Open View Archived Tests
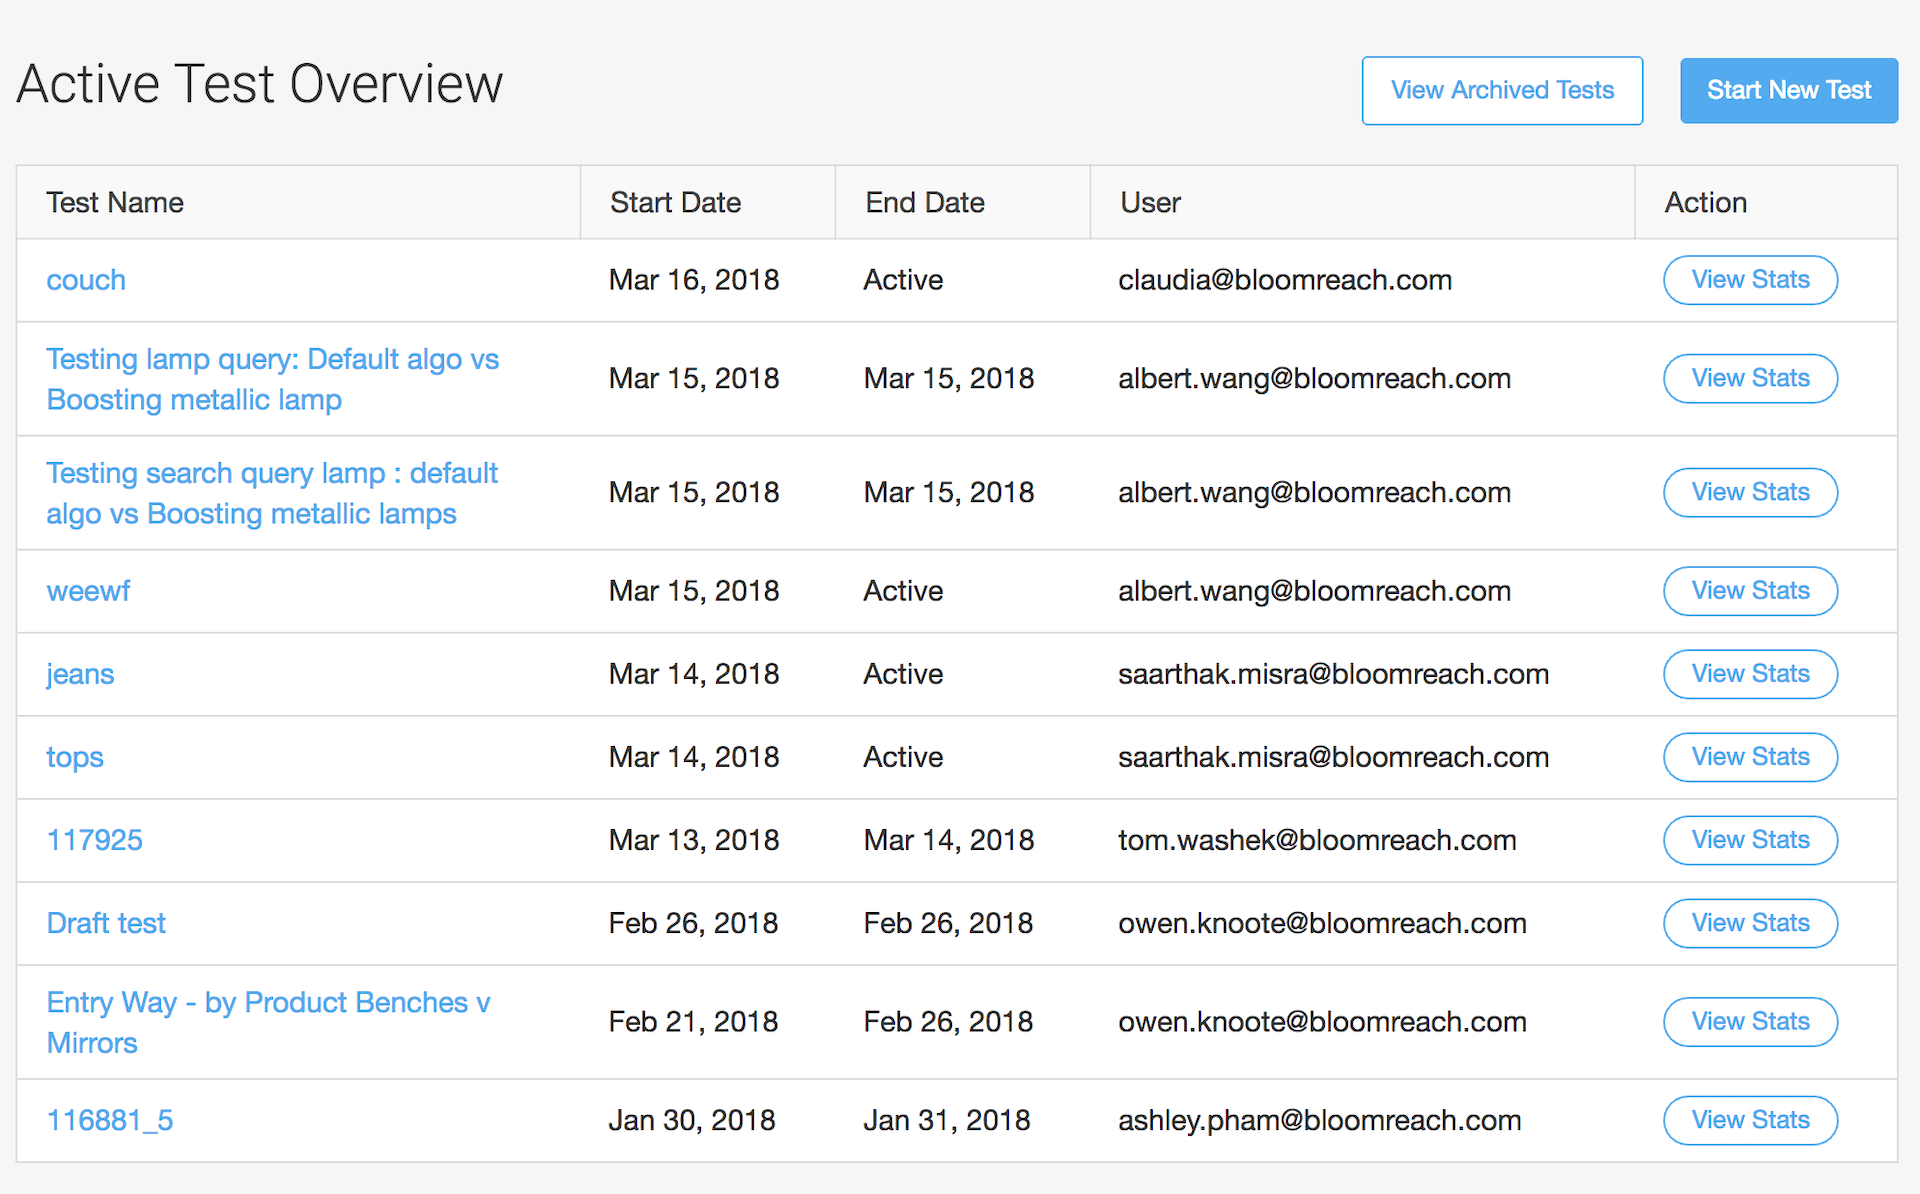 [x=1501, y=90]
